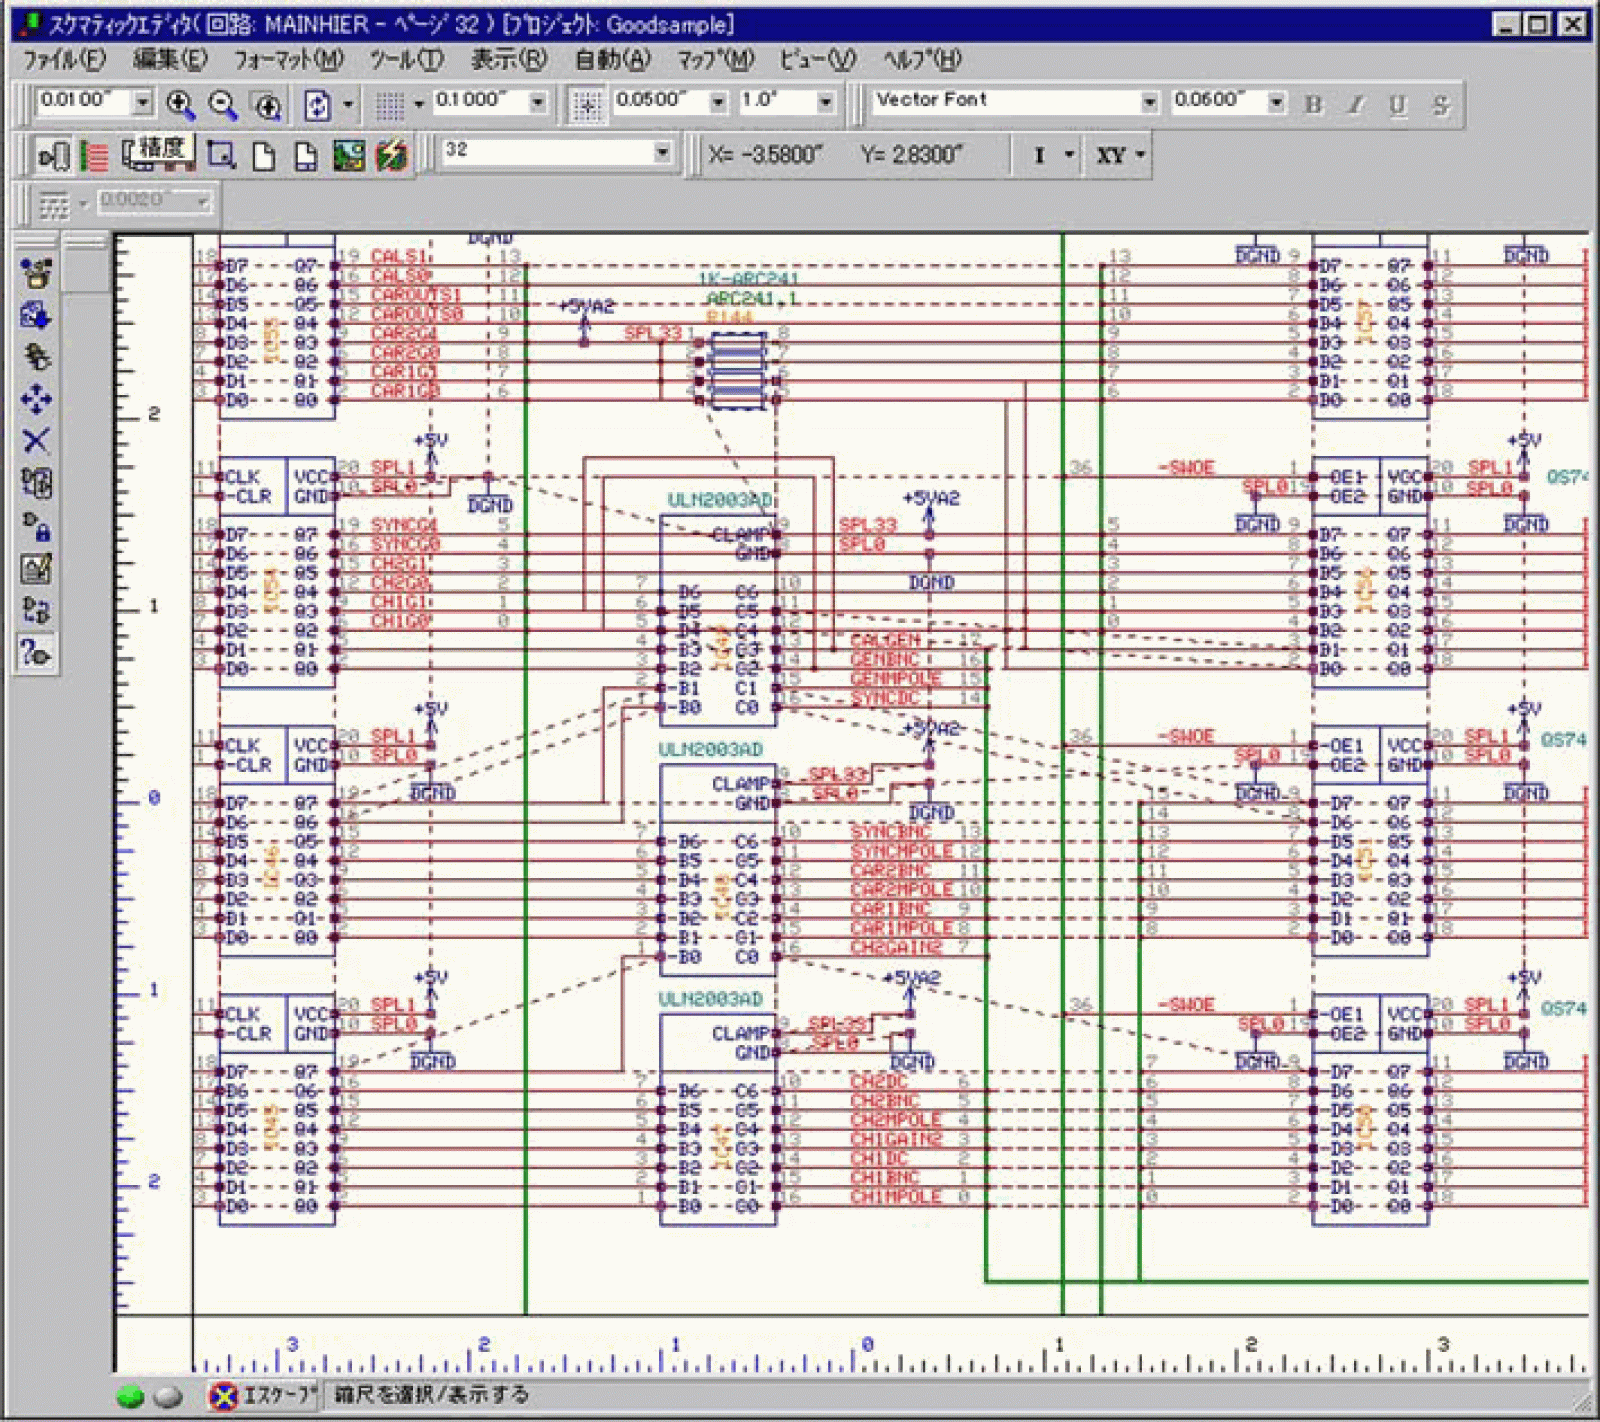Open the フォーマット(M) menu
Image resolution: width=1600 pixels, height=1422 pixels.
click(x=289, y=60)
